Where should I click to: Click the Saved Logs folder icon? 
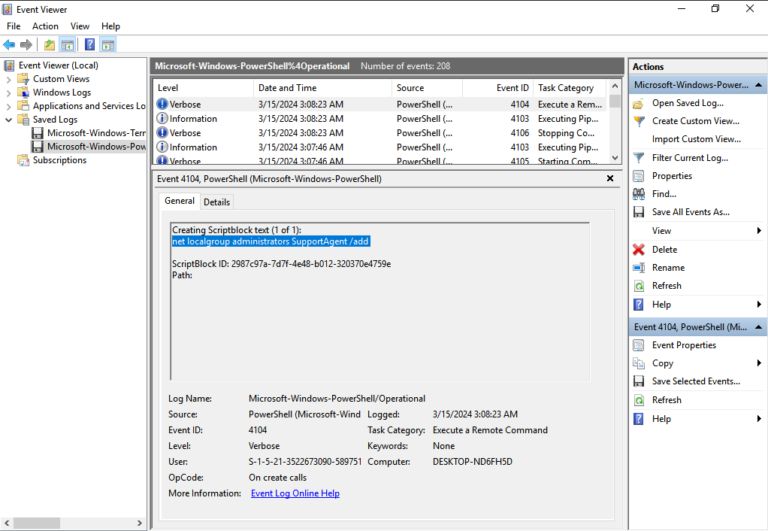23,120
